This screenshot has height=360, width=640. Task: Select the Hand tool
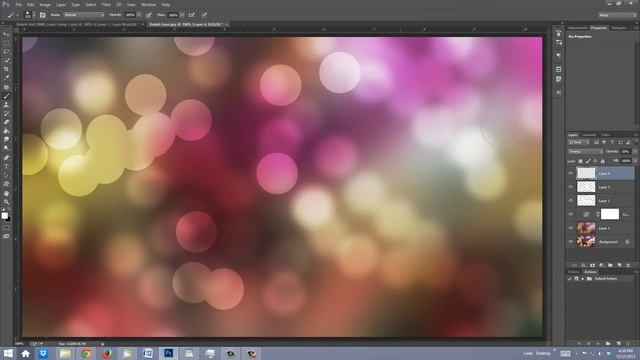(x=6, y=193)
